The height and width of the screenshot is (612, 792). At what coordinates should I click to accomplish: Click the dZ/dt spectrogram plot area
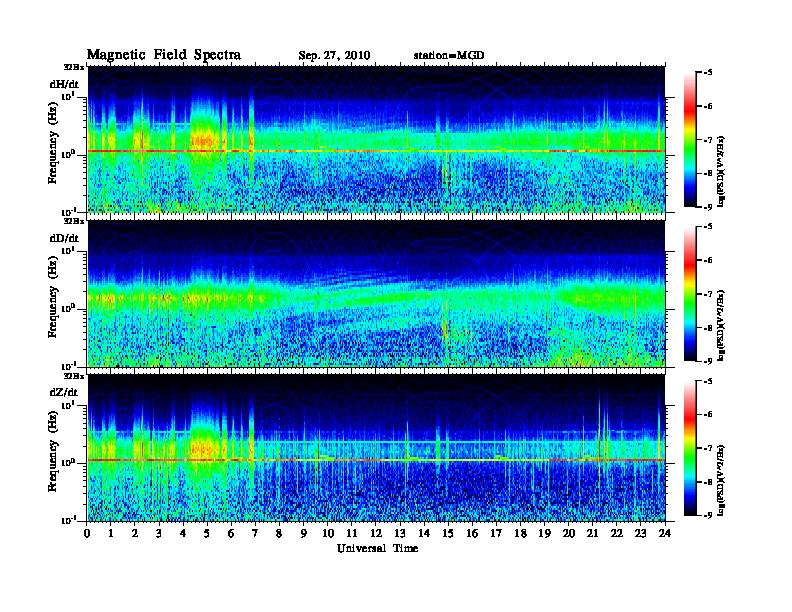pyautogui.click(x=376, y=448)
